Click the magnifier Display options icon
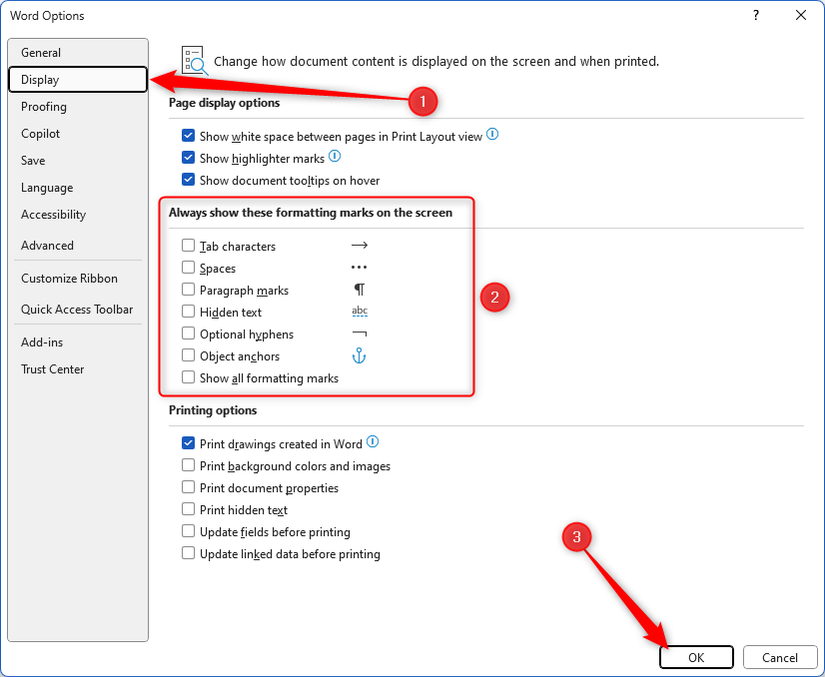 [x=191, y=60]
